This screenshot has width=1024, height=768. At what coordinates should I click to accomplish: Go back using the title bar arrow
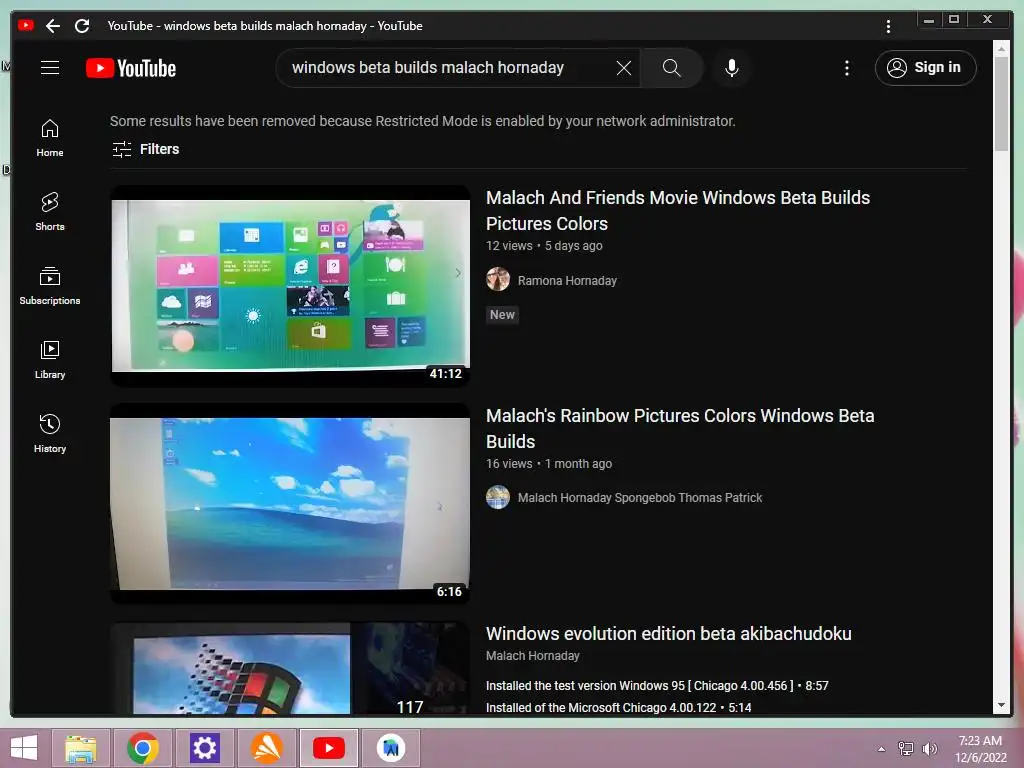pyautogui.click(x=53, y=26)
